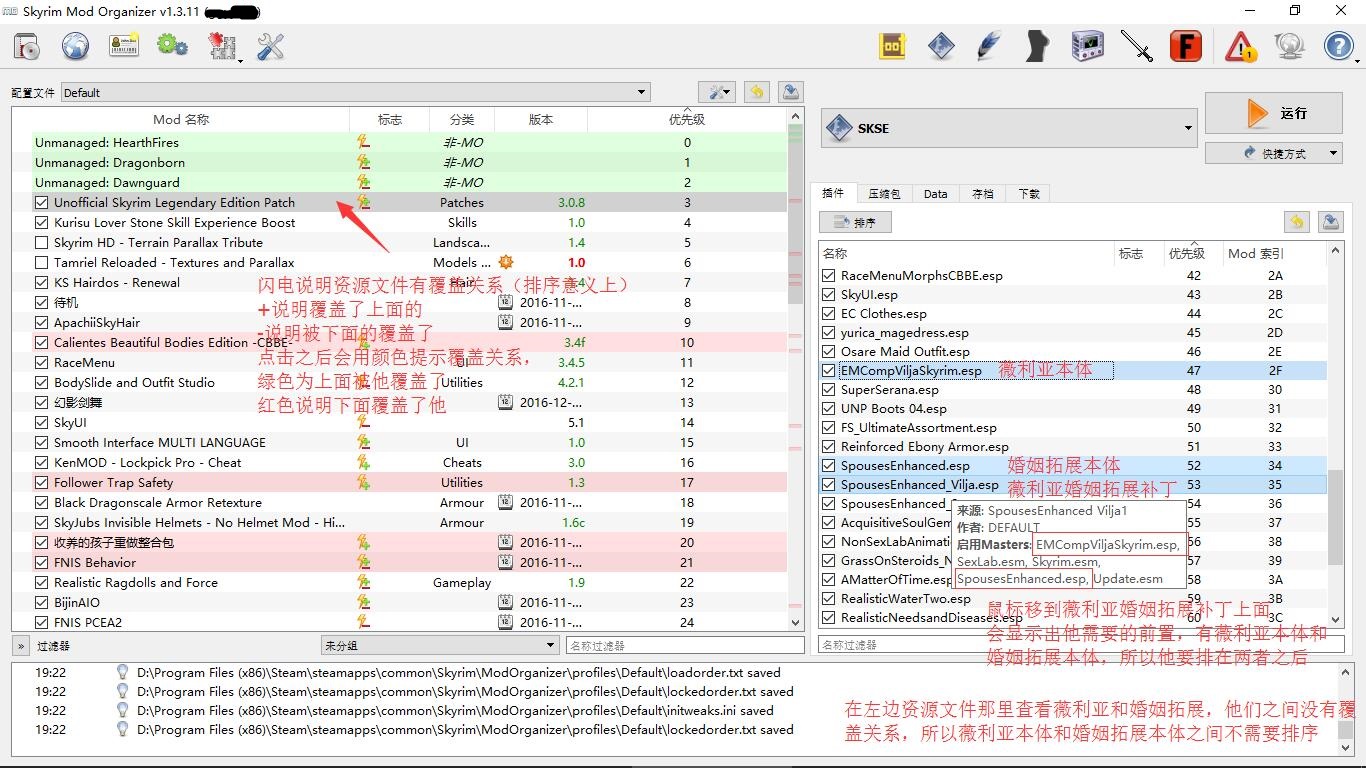Launch the red F shortcut icon

click(1185, 46)
